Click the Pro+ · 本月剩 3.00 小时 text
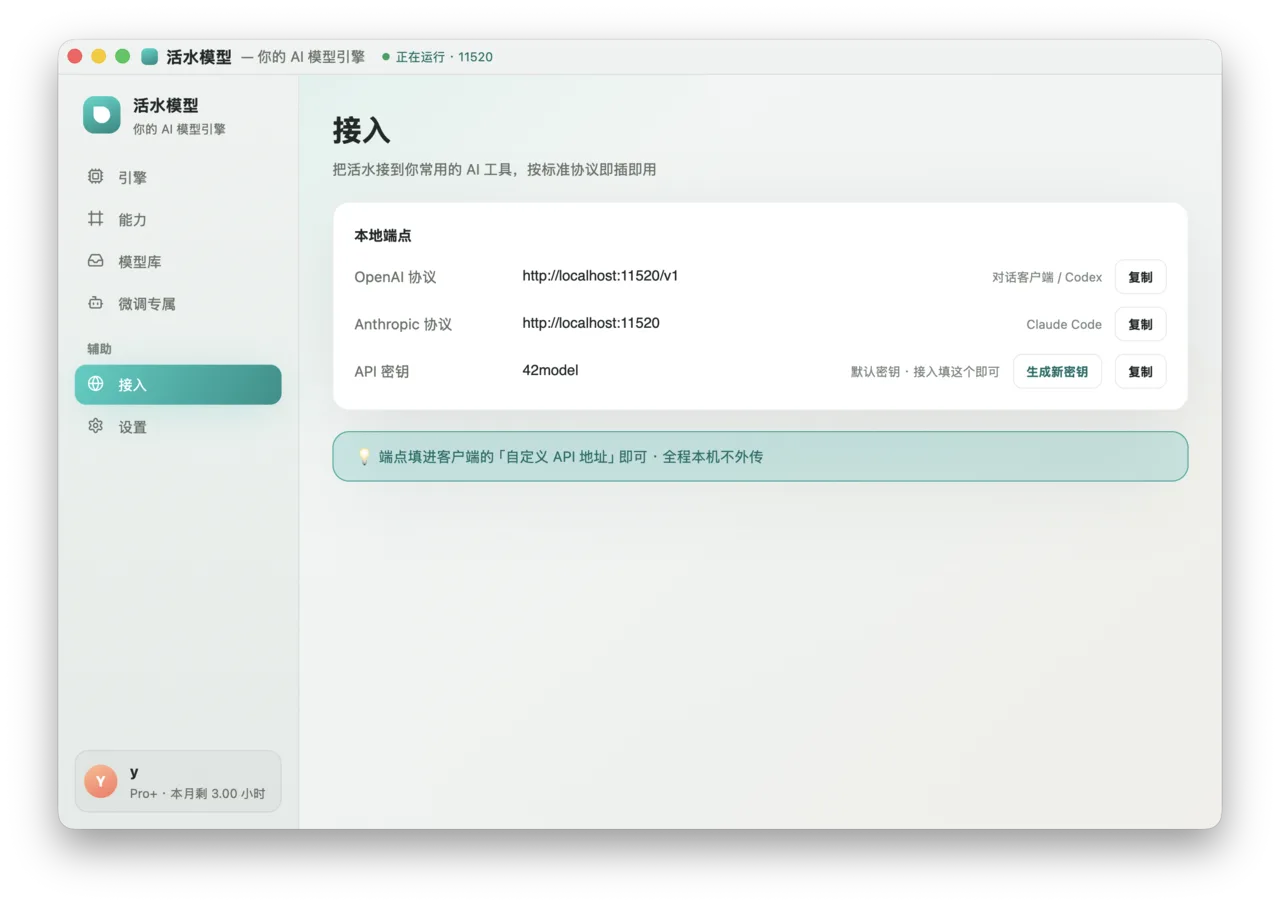 click(197, 793)
